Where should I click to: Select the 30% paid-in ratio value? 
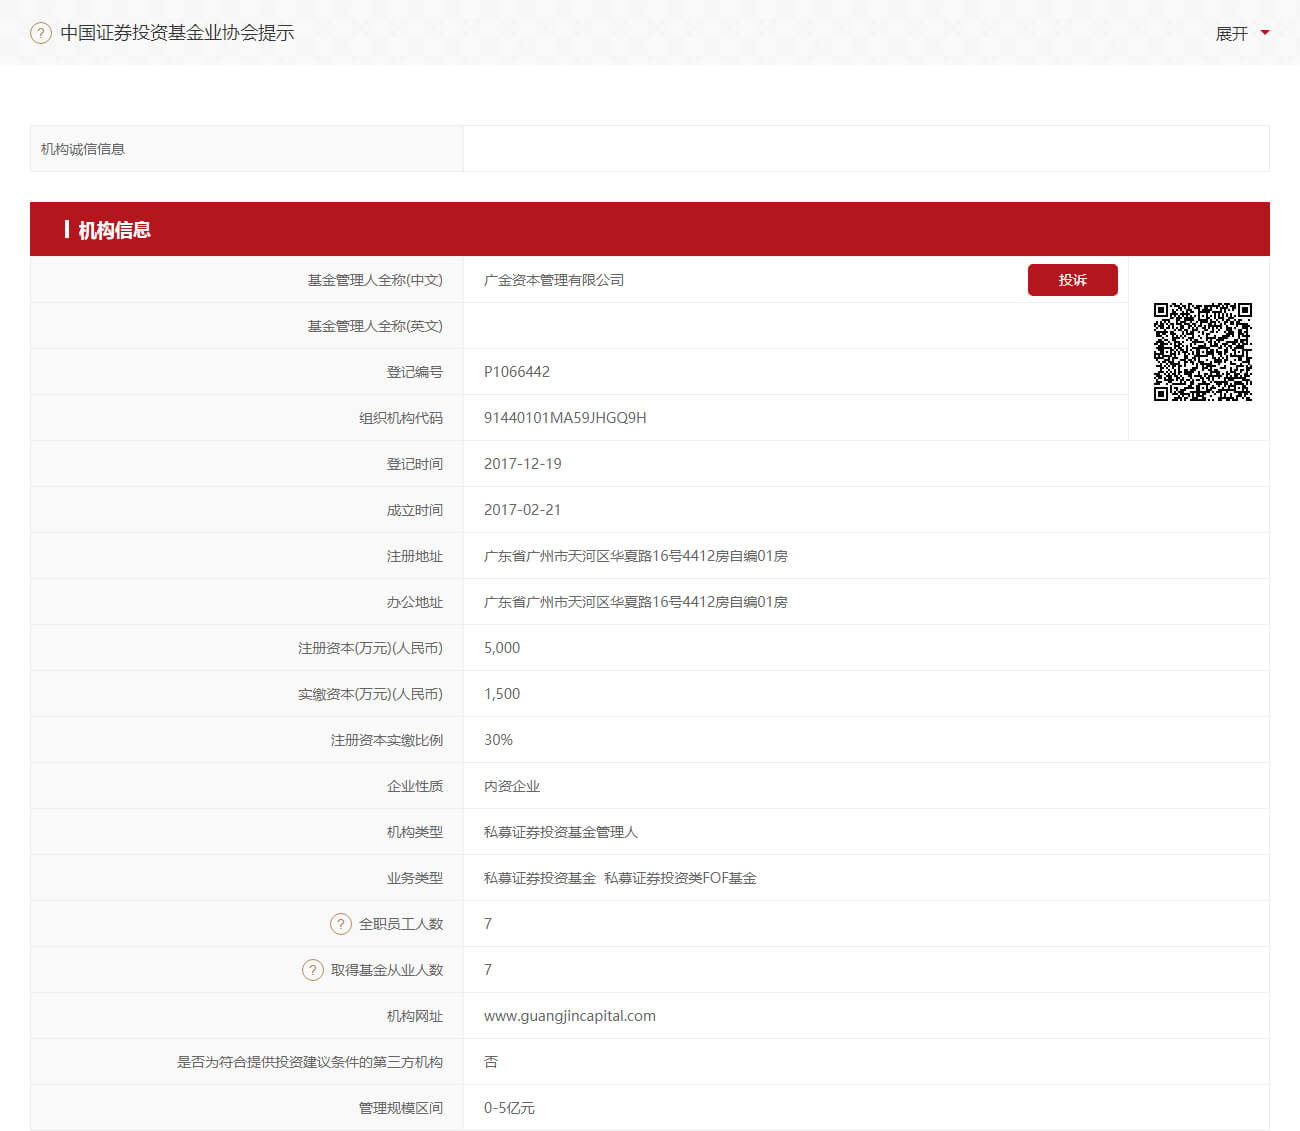point(498,740)
